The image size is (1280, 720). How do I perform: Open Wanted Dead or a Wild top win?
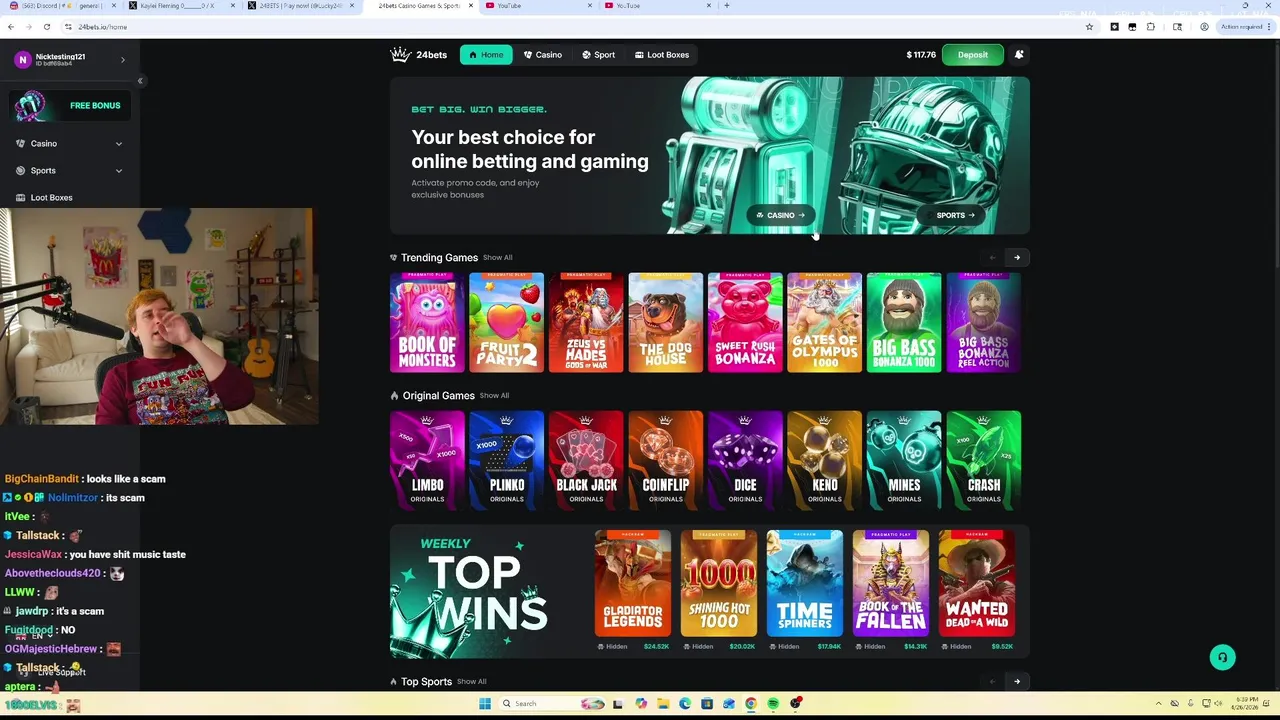point(977,583)
